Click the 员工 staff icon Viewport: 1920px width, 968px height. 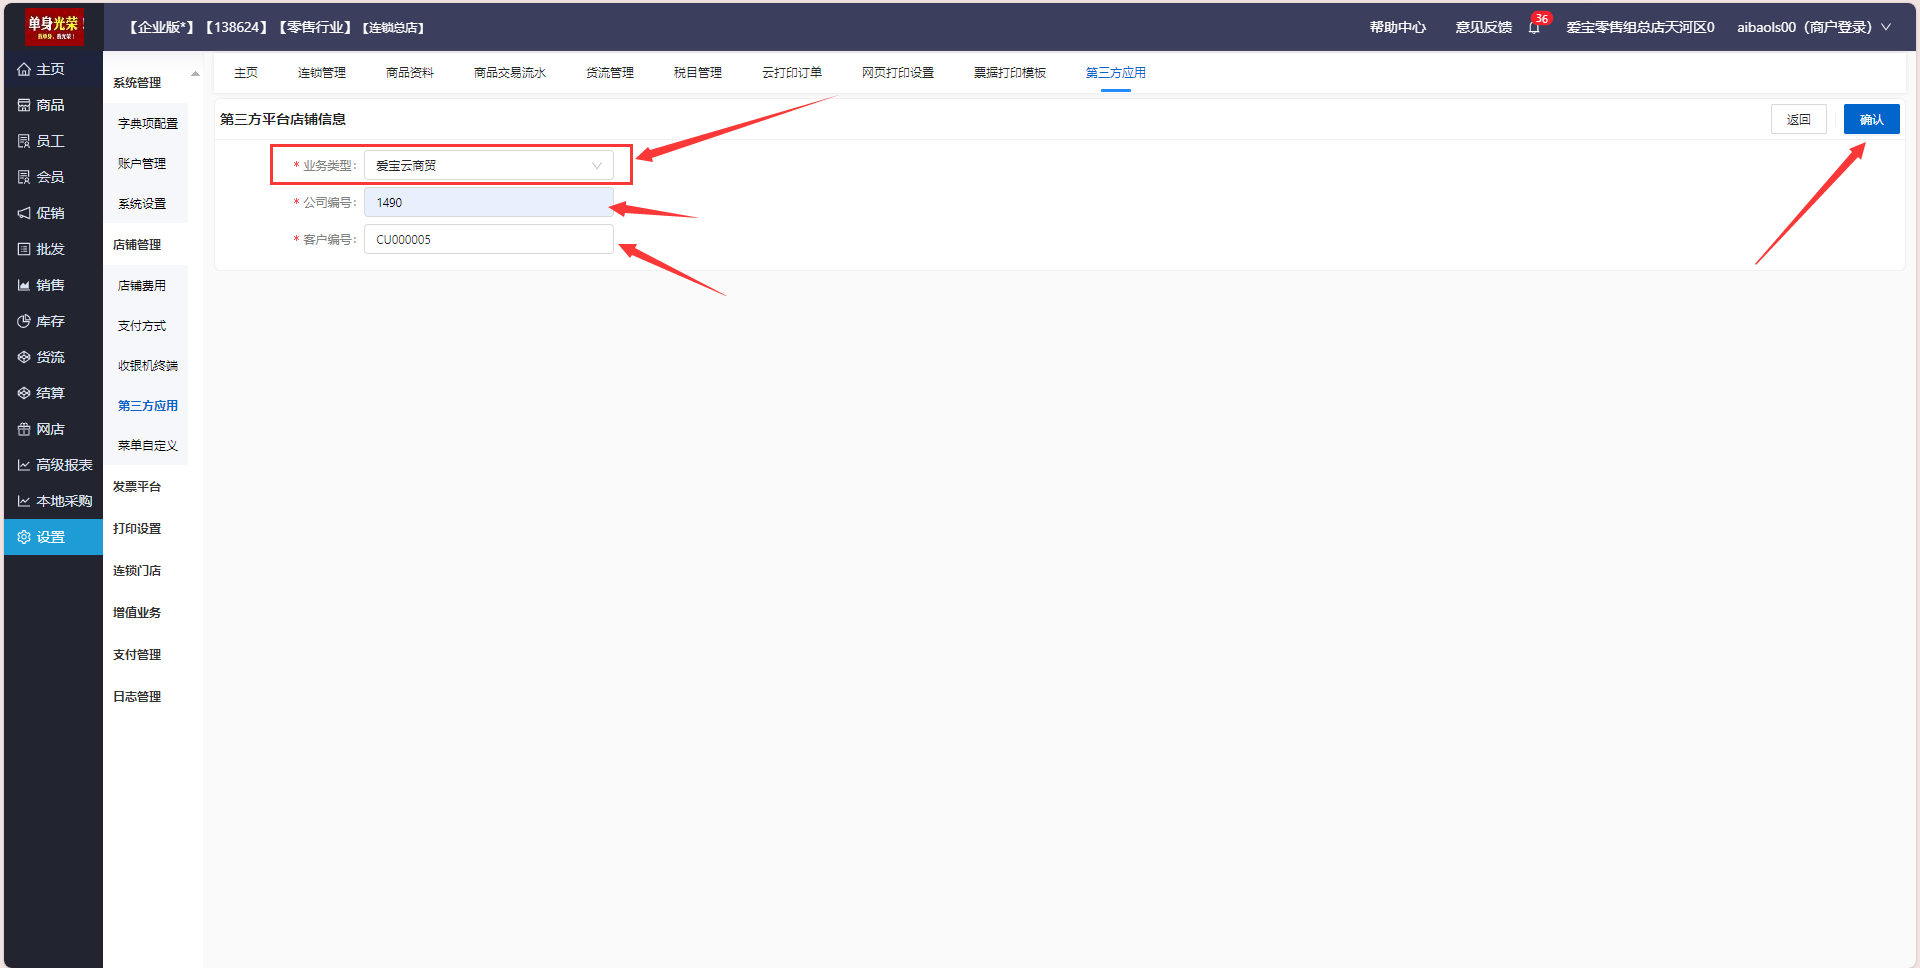pos(24,142)
